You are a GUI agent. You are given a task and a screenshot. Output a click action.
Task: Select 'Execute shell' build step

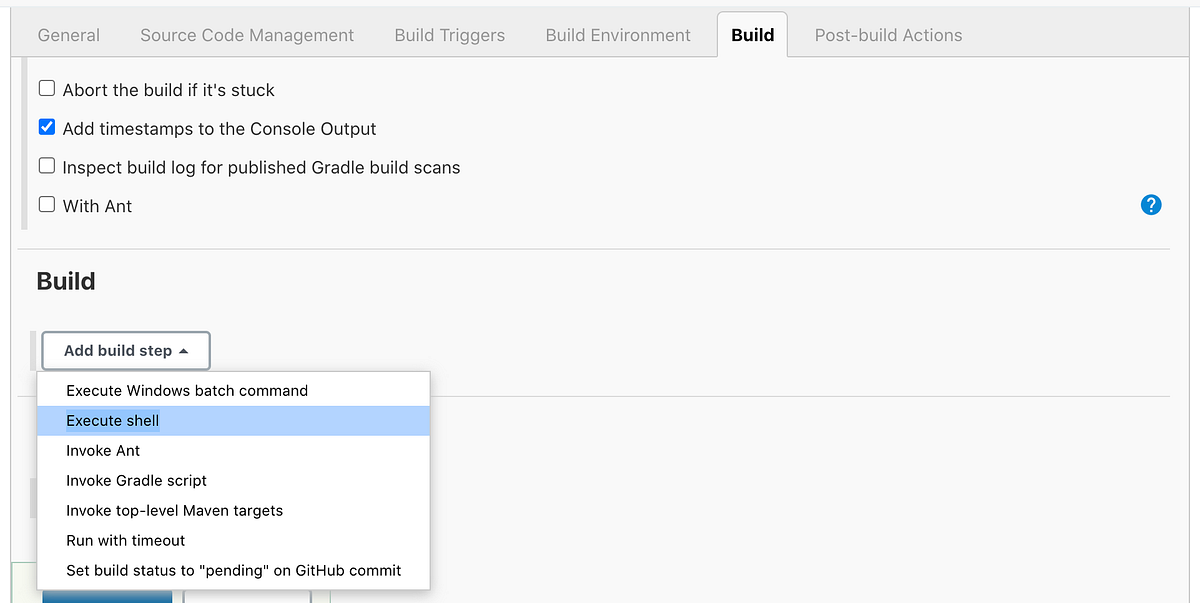(112, 420)
